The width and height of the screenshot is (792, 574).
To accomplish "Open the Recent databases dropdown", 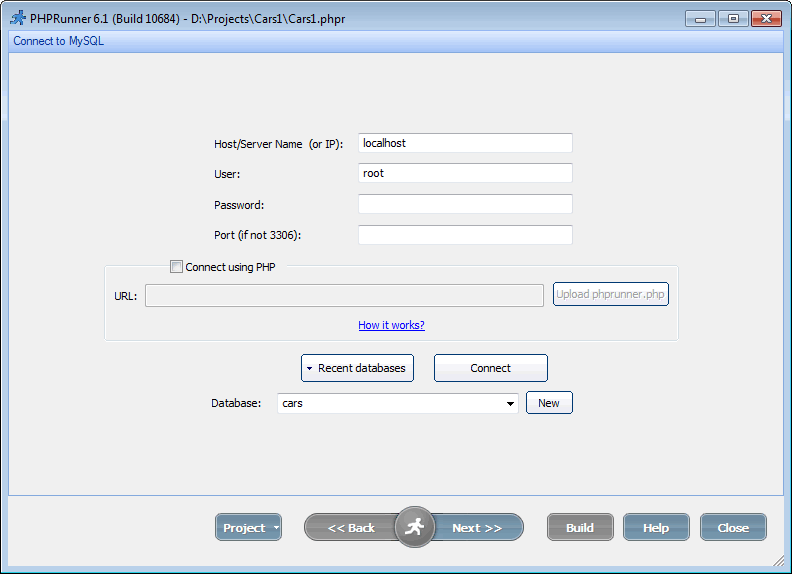I will pos(358,368).
